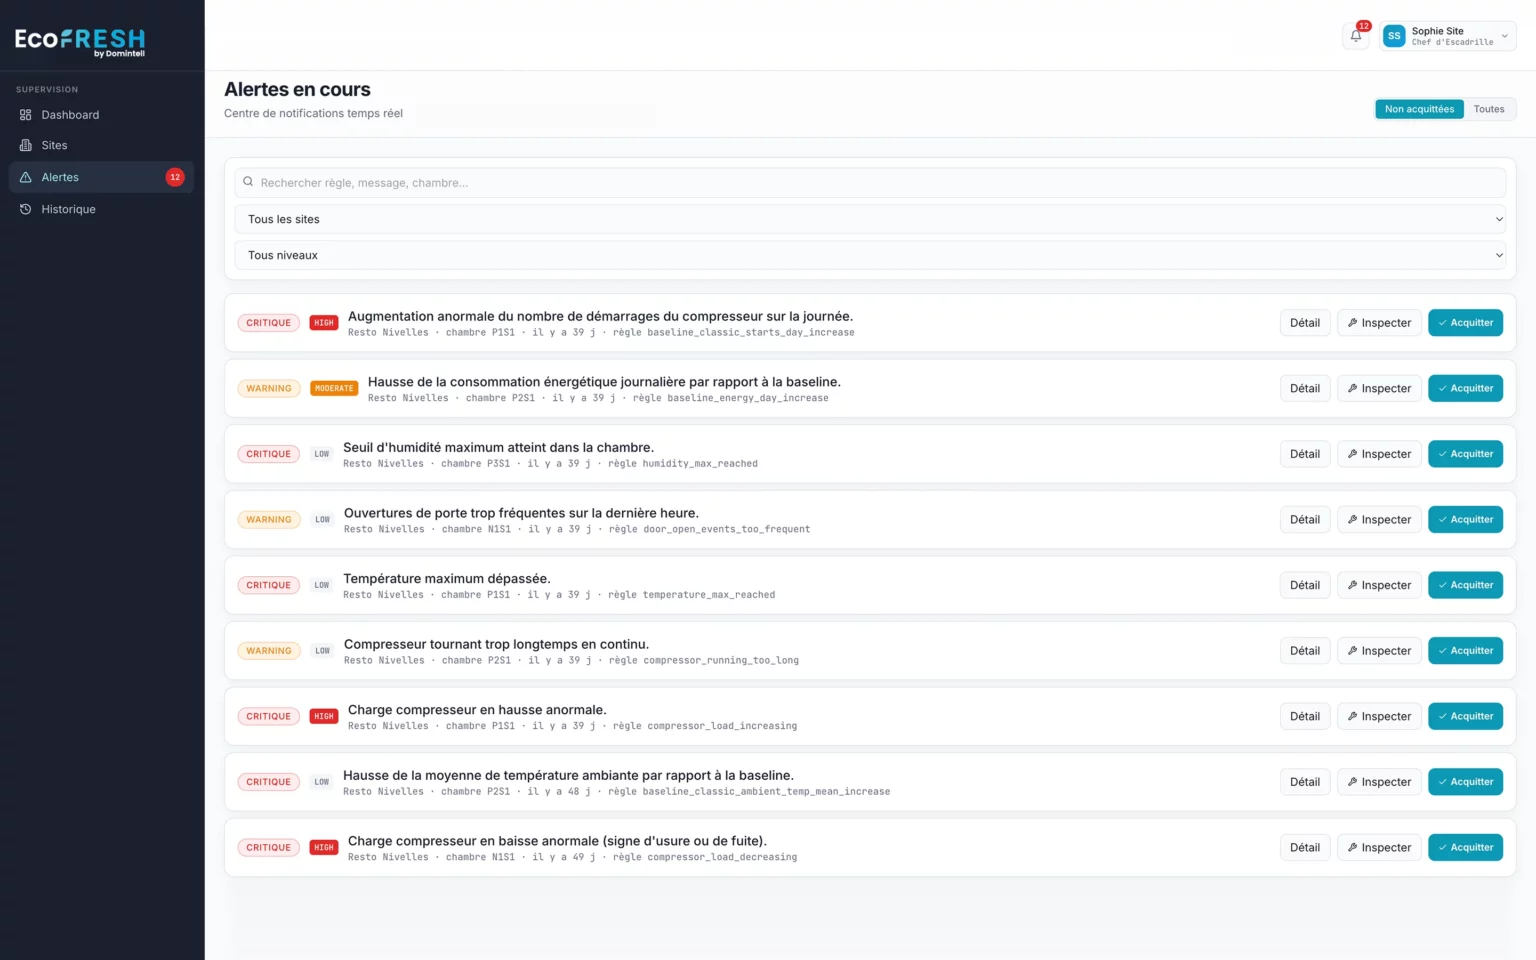Open the Tous les sites dropdown
Screen dimensions: 1536x960
pos(870,219)
